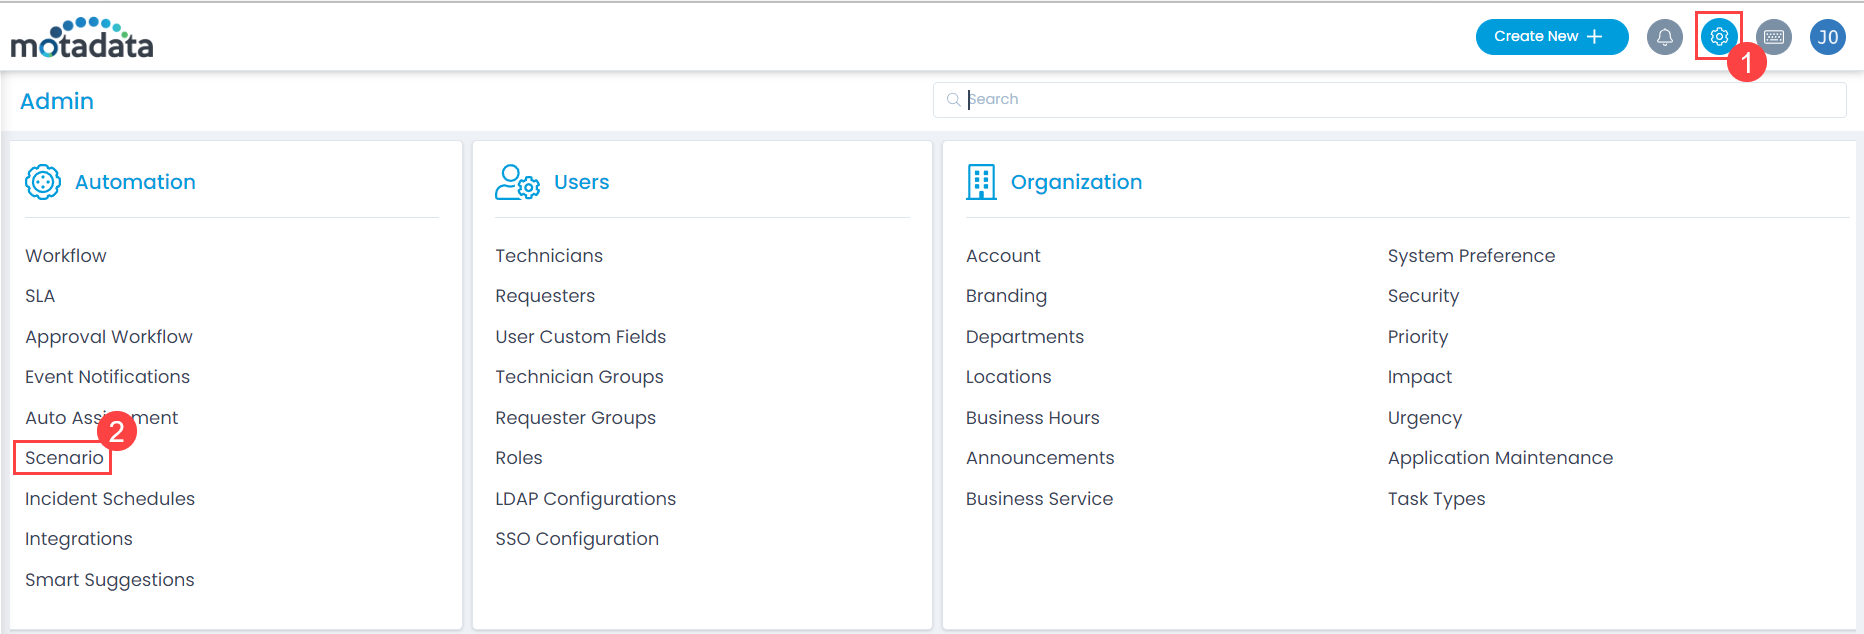Select Smart Suggestions
The height and width of the screenshot is (634, 1864).
pyautogui.click(x=110, y=580)
